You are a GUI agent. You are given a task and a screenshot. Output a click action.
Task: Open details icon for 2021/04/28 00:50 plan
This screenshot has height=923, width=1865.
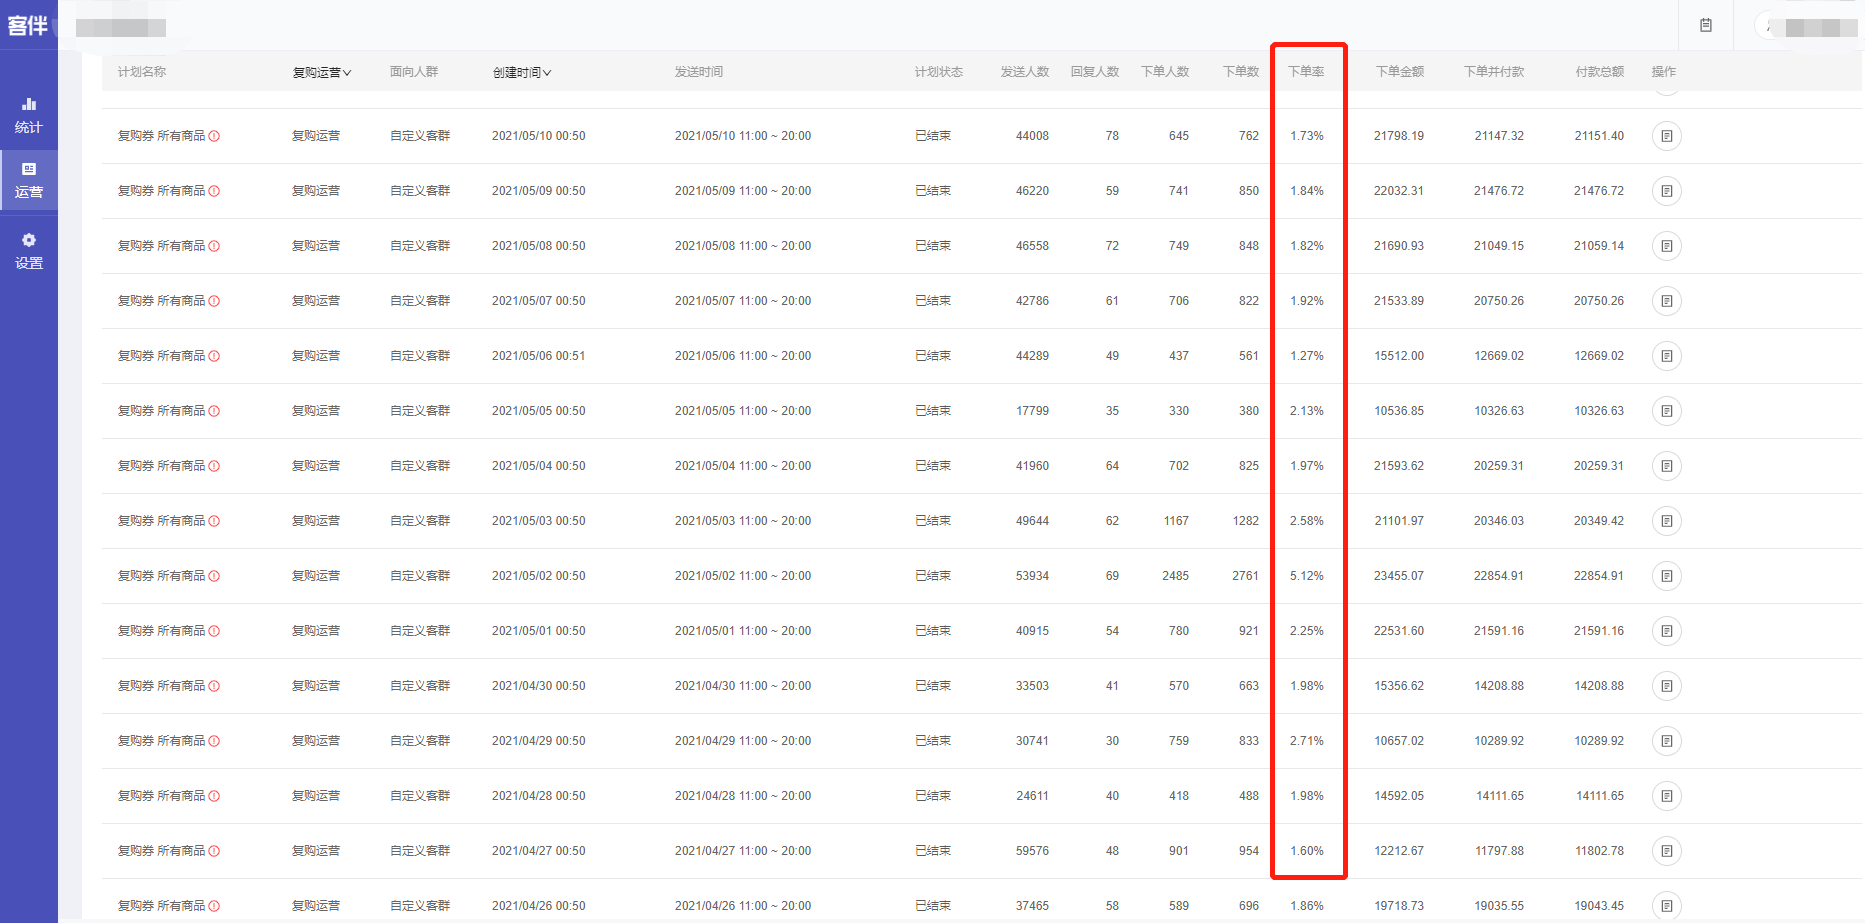(1666, 796)
